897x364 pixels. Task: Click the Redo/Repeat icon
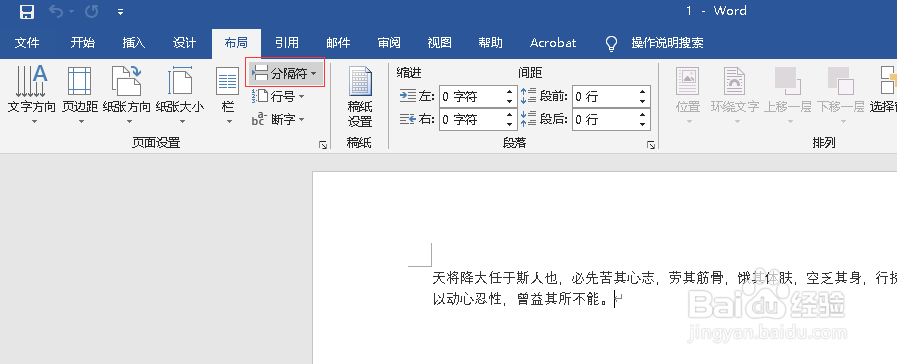coord(92,11)
